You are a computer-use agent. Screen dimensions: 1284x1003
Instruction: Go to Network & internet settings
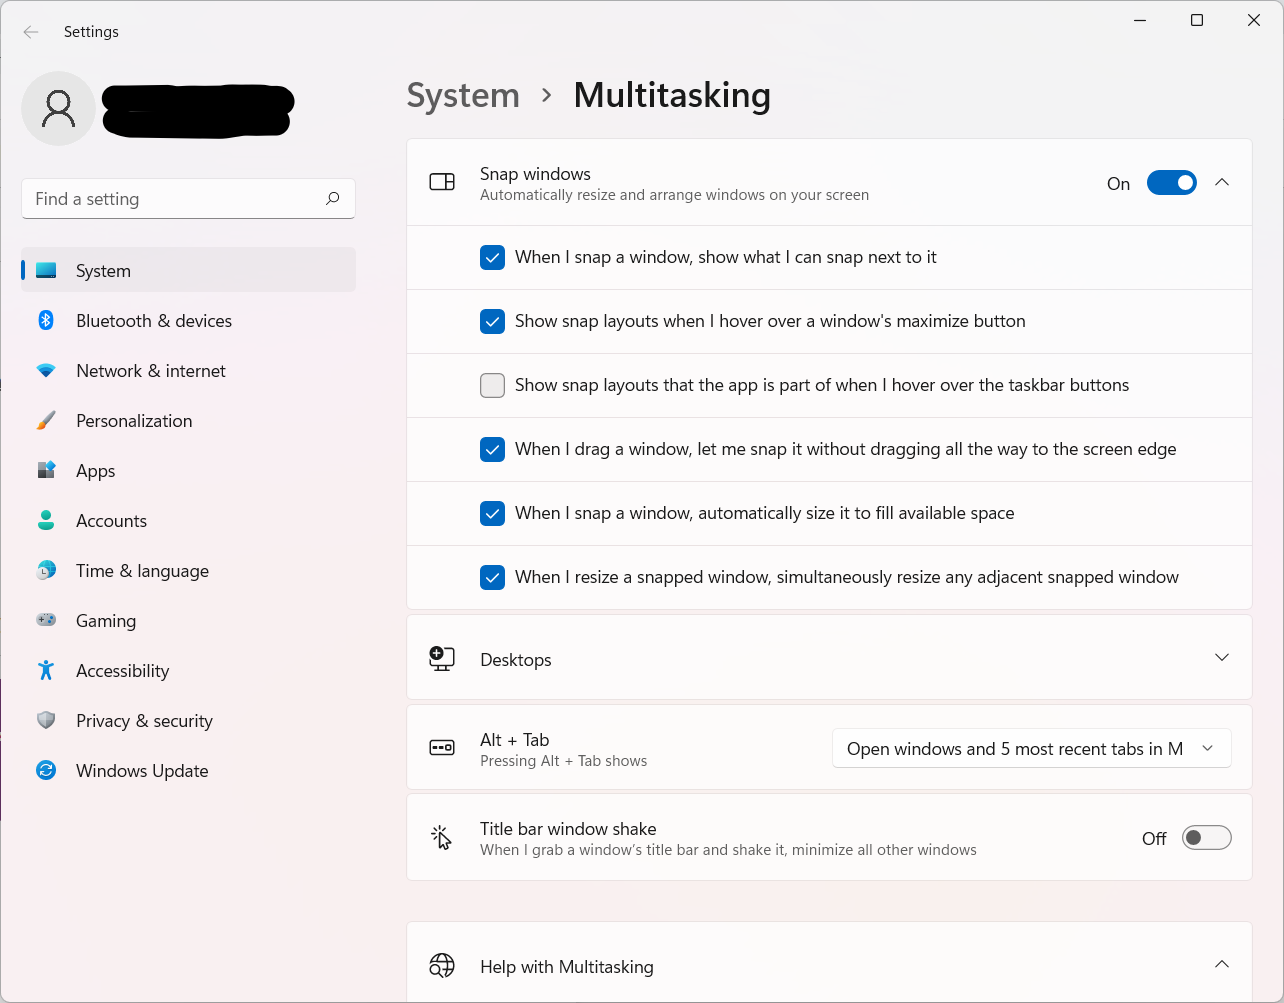pos(188,371)
